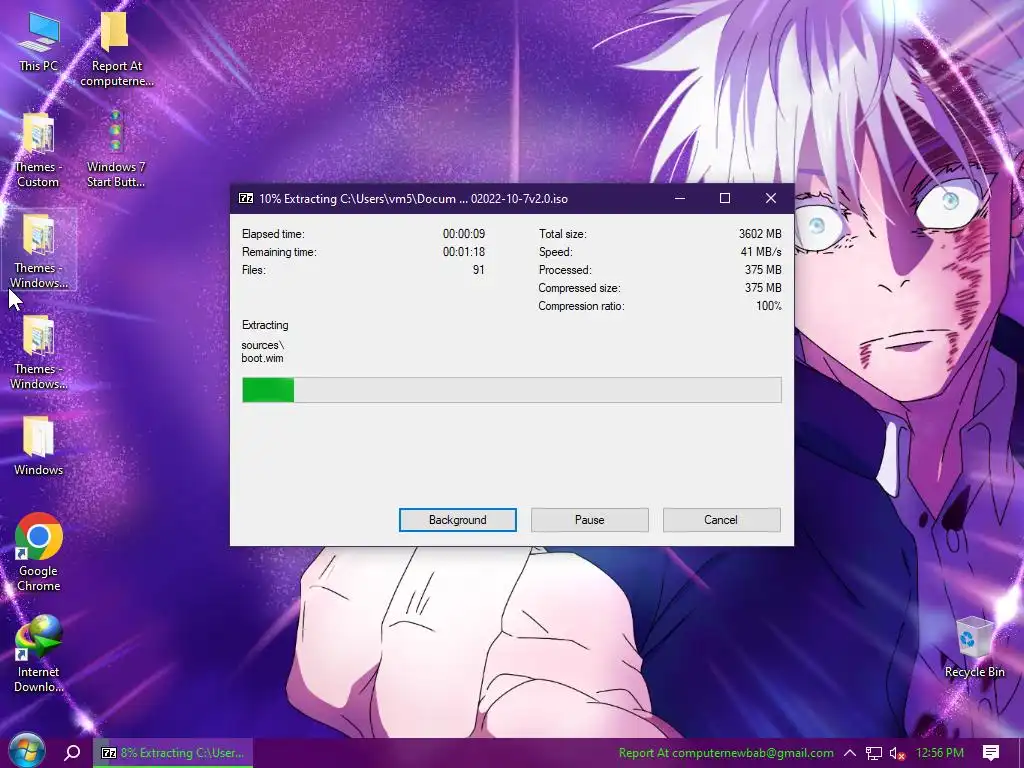Viewport: 1024px width, 768px height.
Task: Click the Compression ratio value 100%
Action: pyautogui.click(x=769, y=306)
